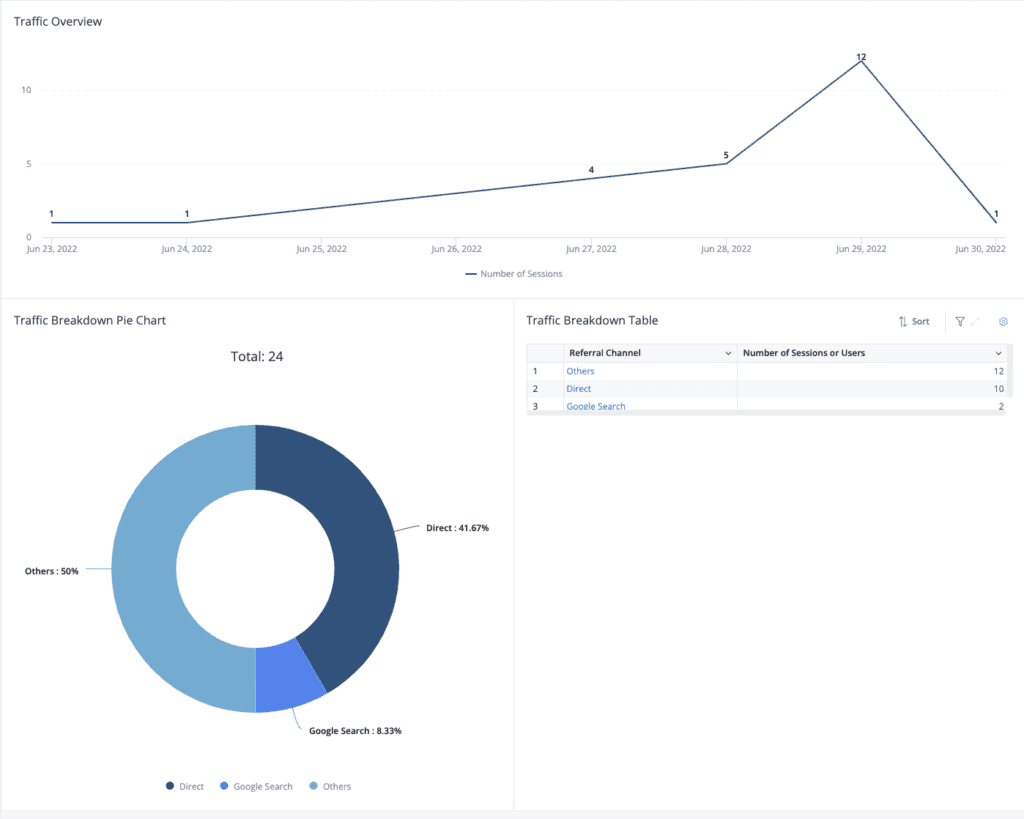Click the expand arrows icon beside filter

coord(976,321)
